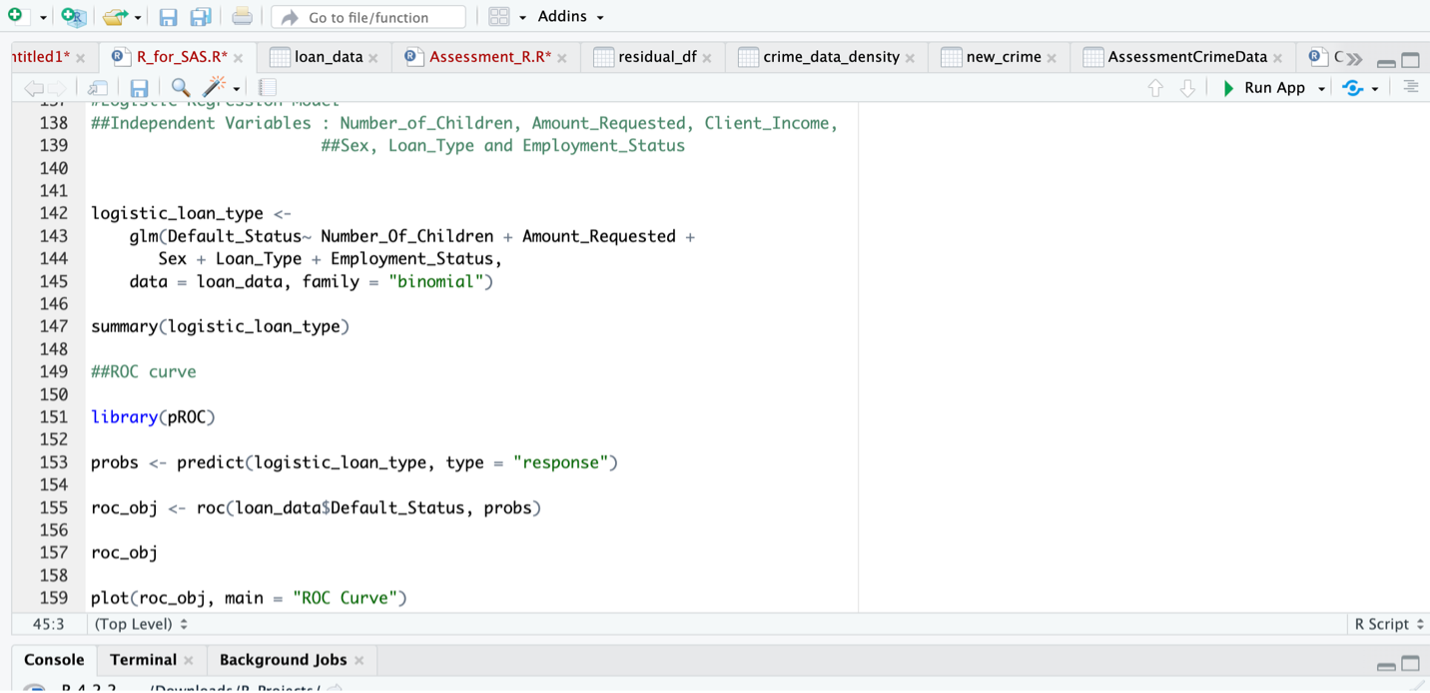Close the residual_df tab
This screenshot has height=693, width=1430.
click(x=707, y=58)
